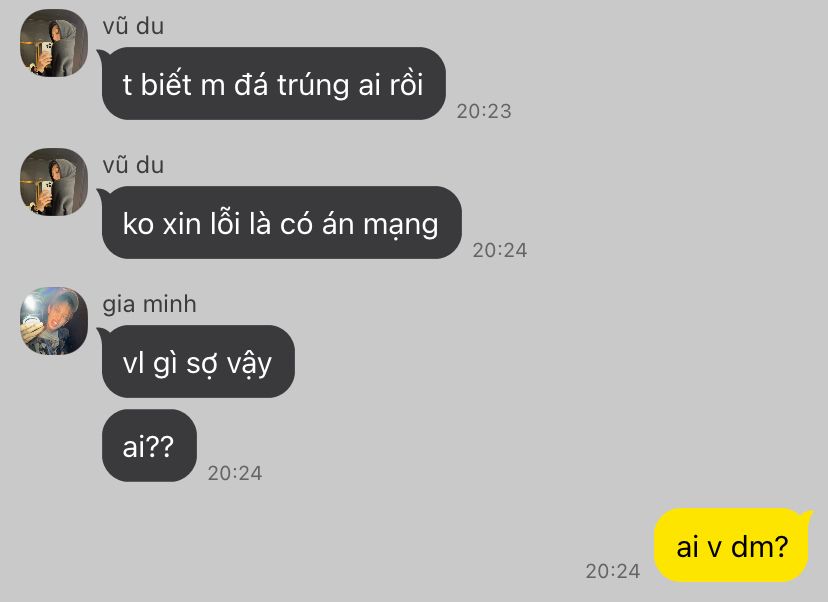Select the sender name vũ du at top
Image resolution: width=828 pixels, height=602 pixels.
133,26
